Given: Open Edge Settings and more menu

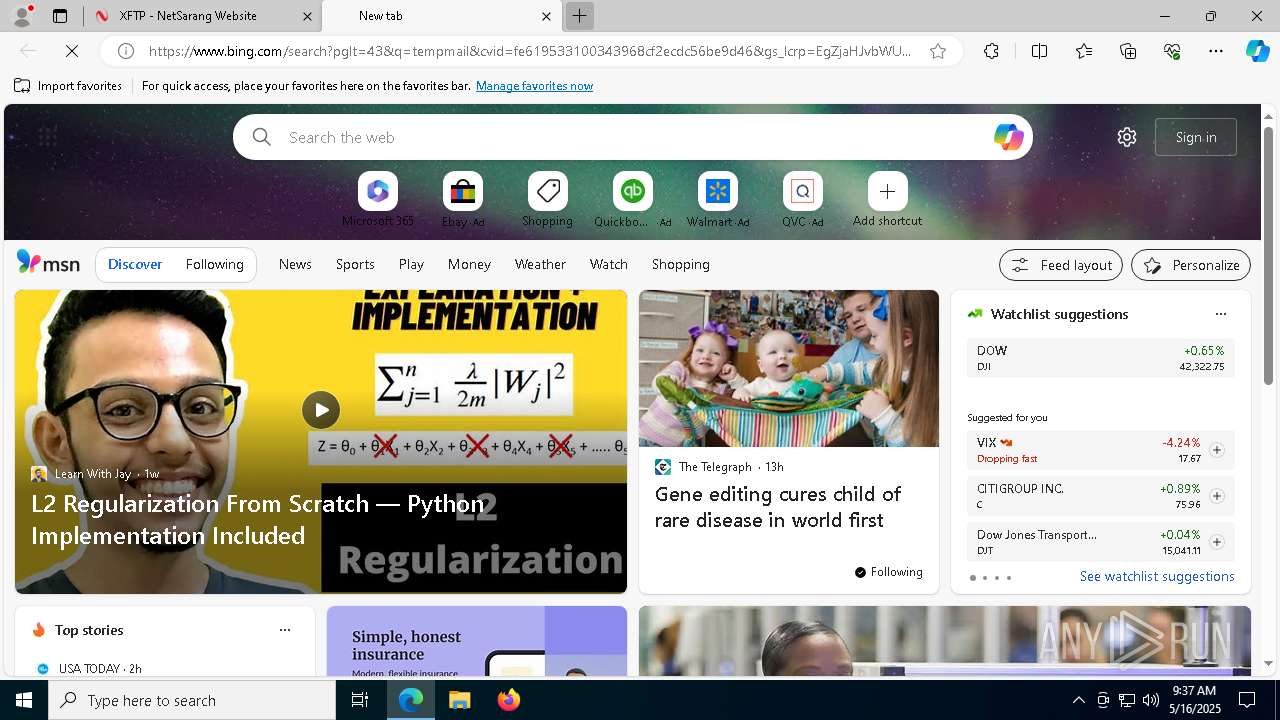Looking at the screenshot, I should click(1216, 51).
